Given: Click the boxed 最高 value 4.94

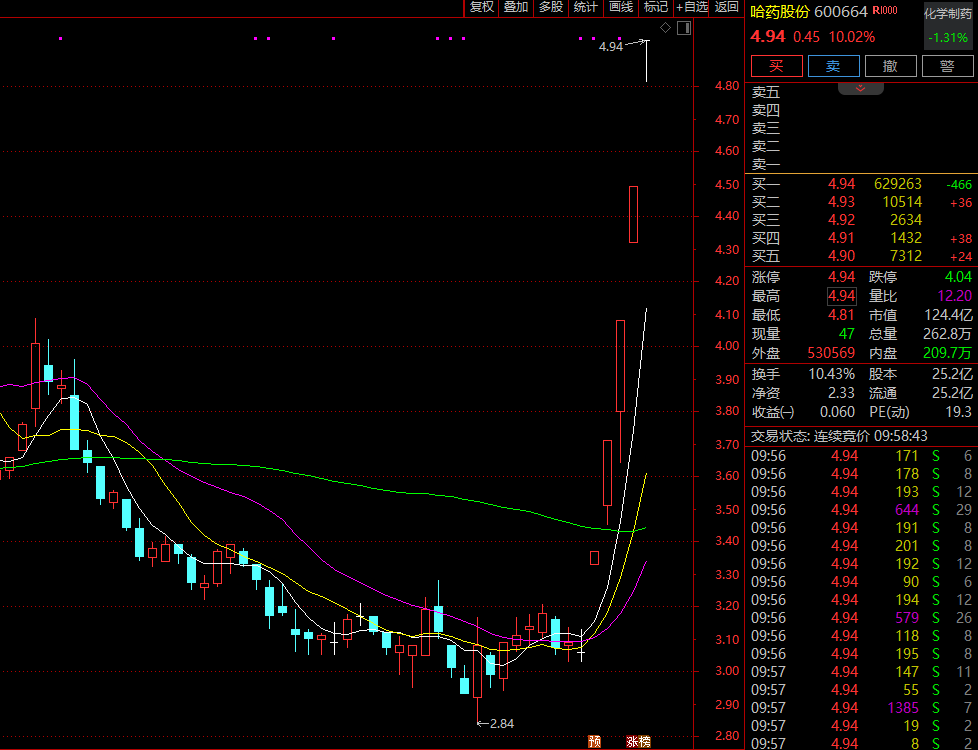Looking at the screenshot, I should pos(841,296).
